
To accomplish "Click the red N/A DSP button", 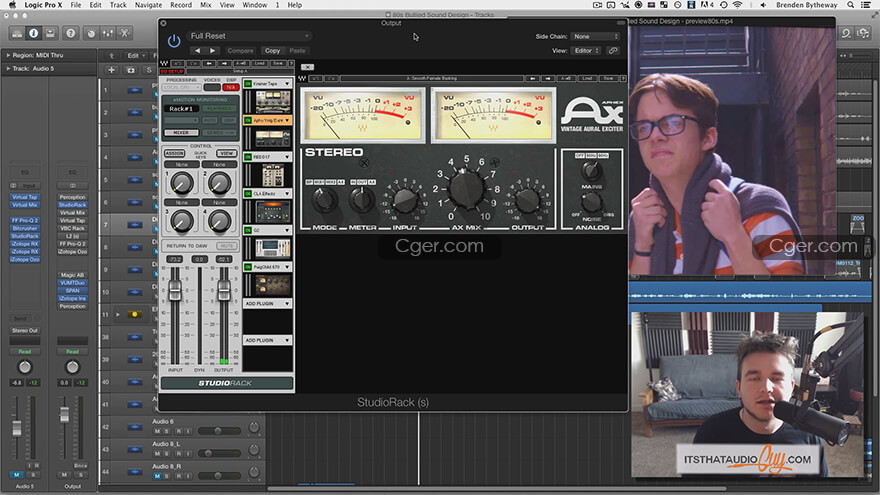I will [x=231, y=88].
